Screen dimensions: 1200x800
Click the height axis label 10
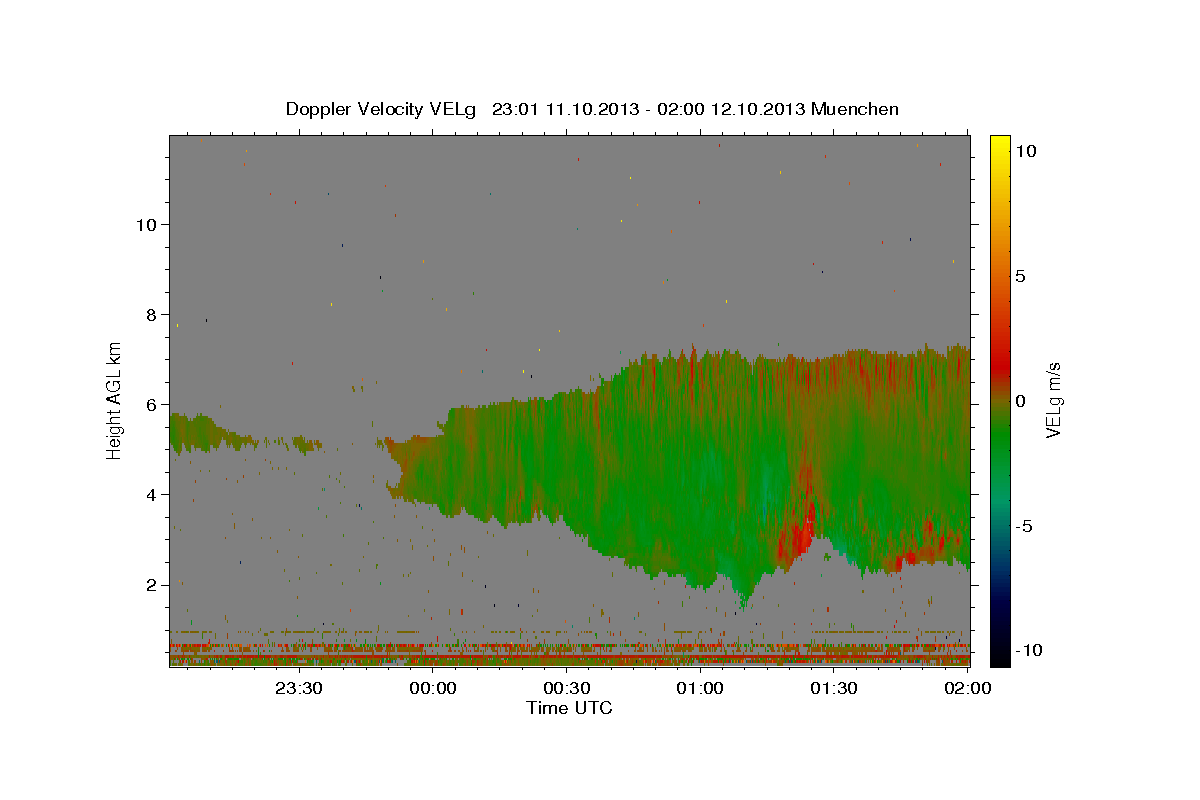146,224
